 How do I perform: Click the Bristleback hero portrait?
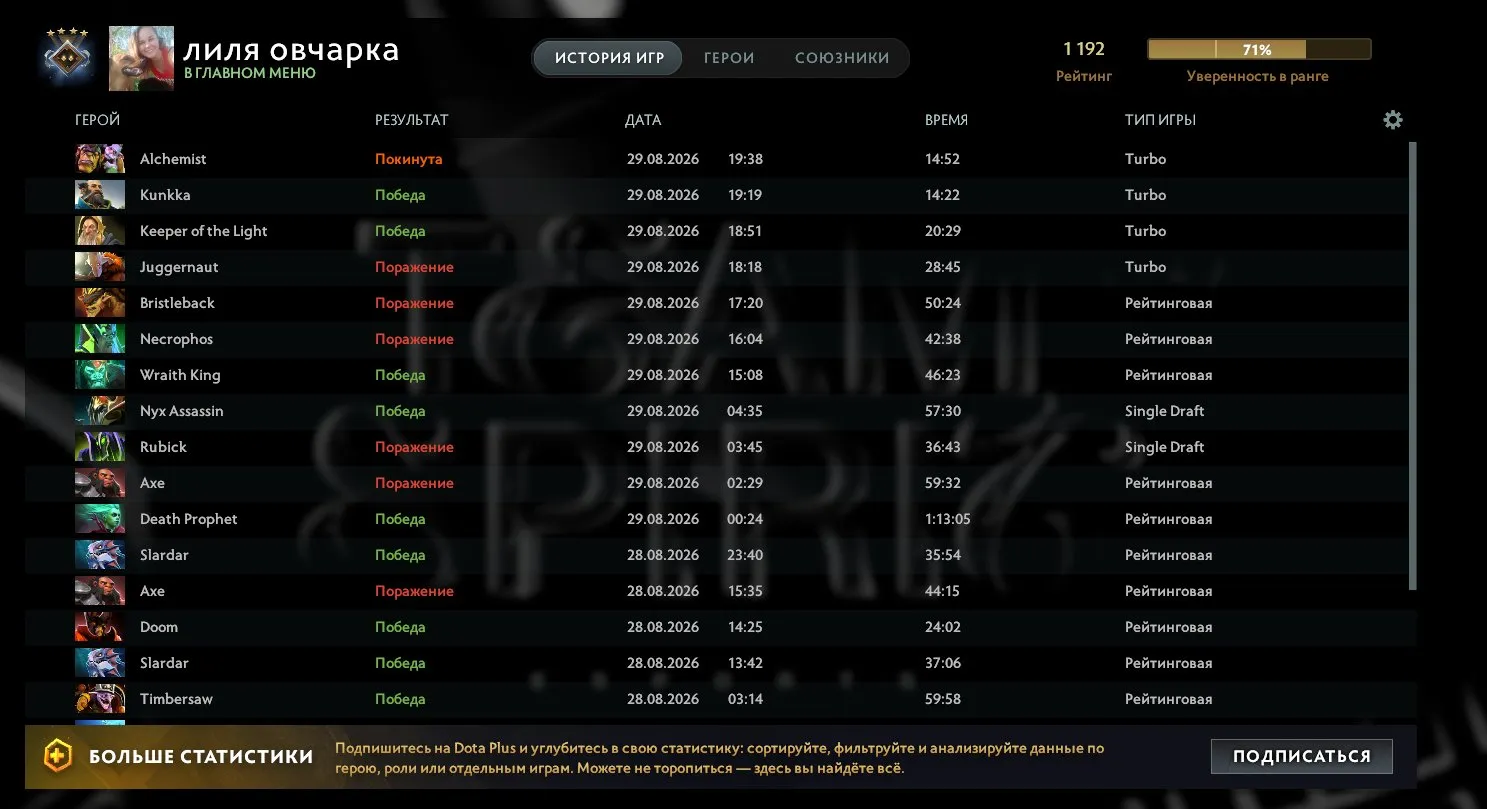[x=100, y=303]
